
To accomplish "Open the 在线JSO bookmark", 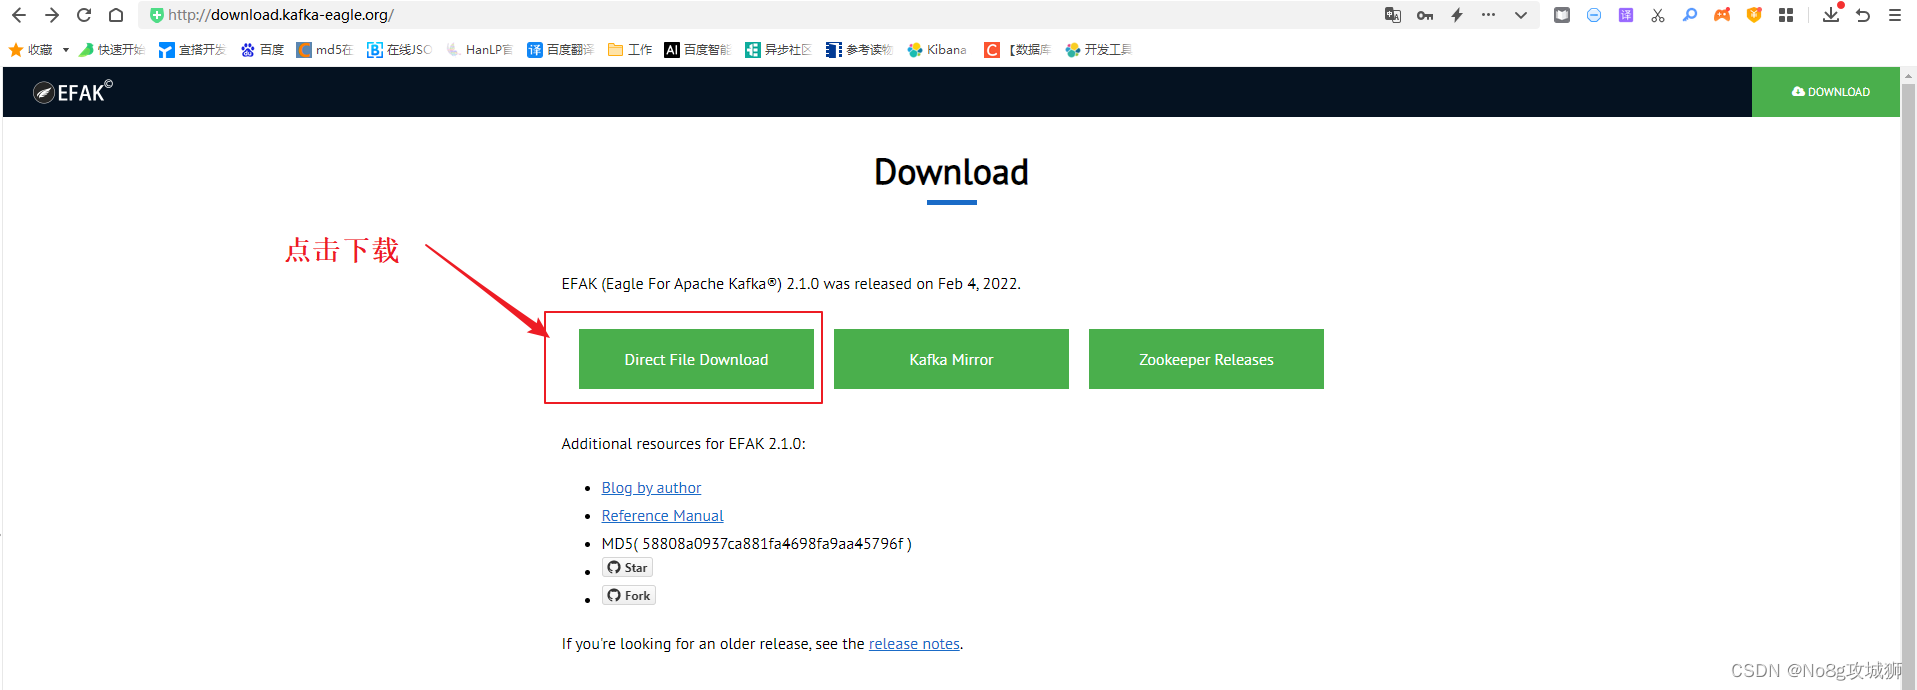I will [399, 50].
